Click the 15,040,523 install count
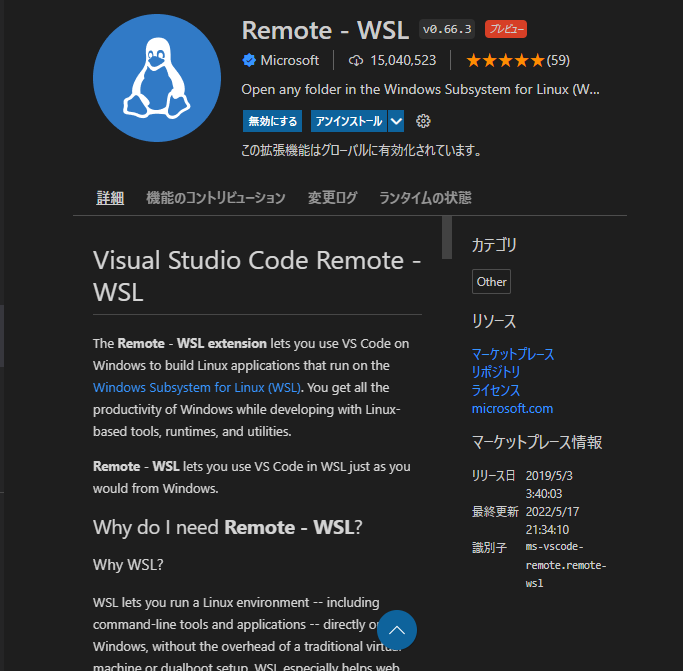The height and width of the screenshot is (671, 683). (x=403, y=60)
